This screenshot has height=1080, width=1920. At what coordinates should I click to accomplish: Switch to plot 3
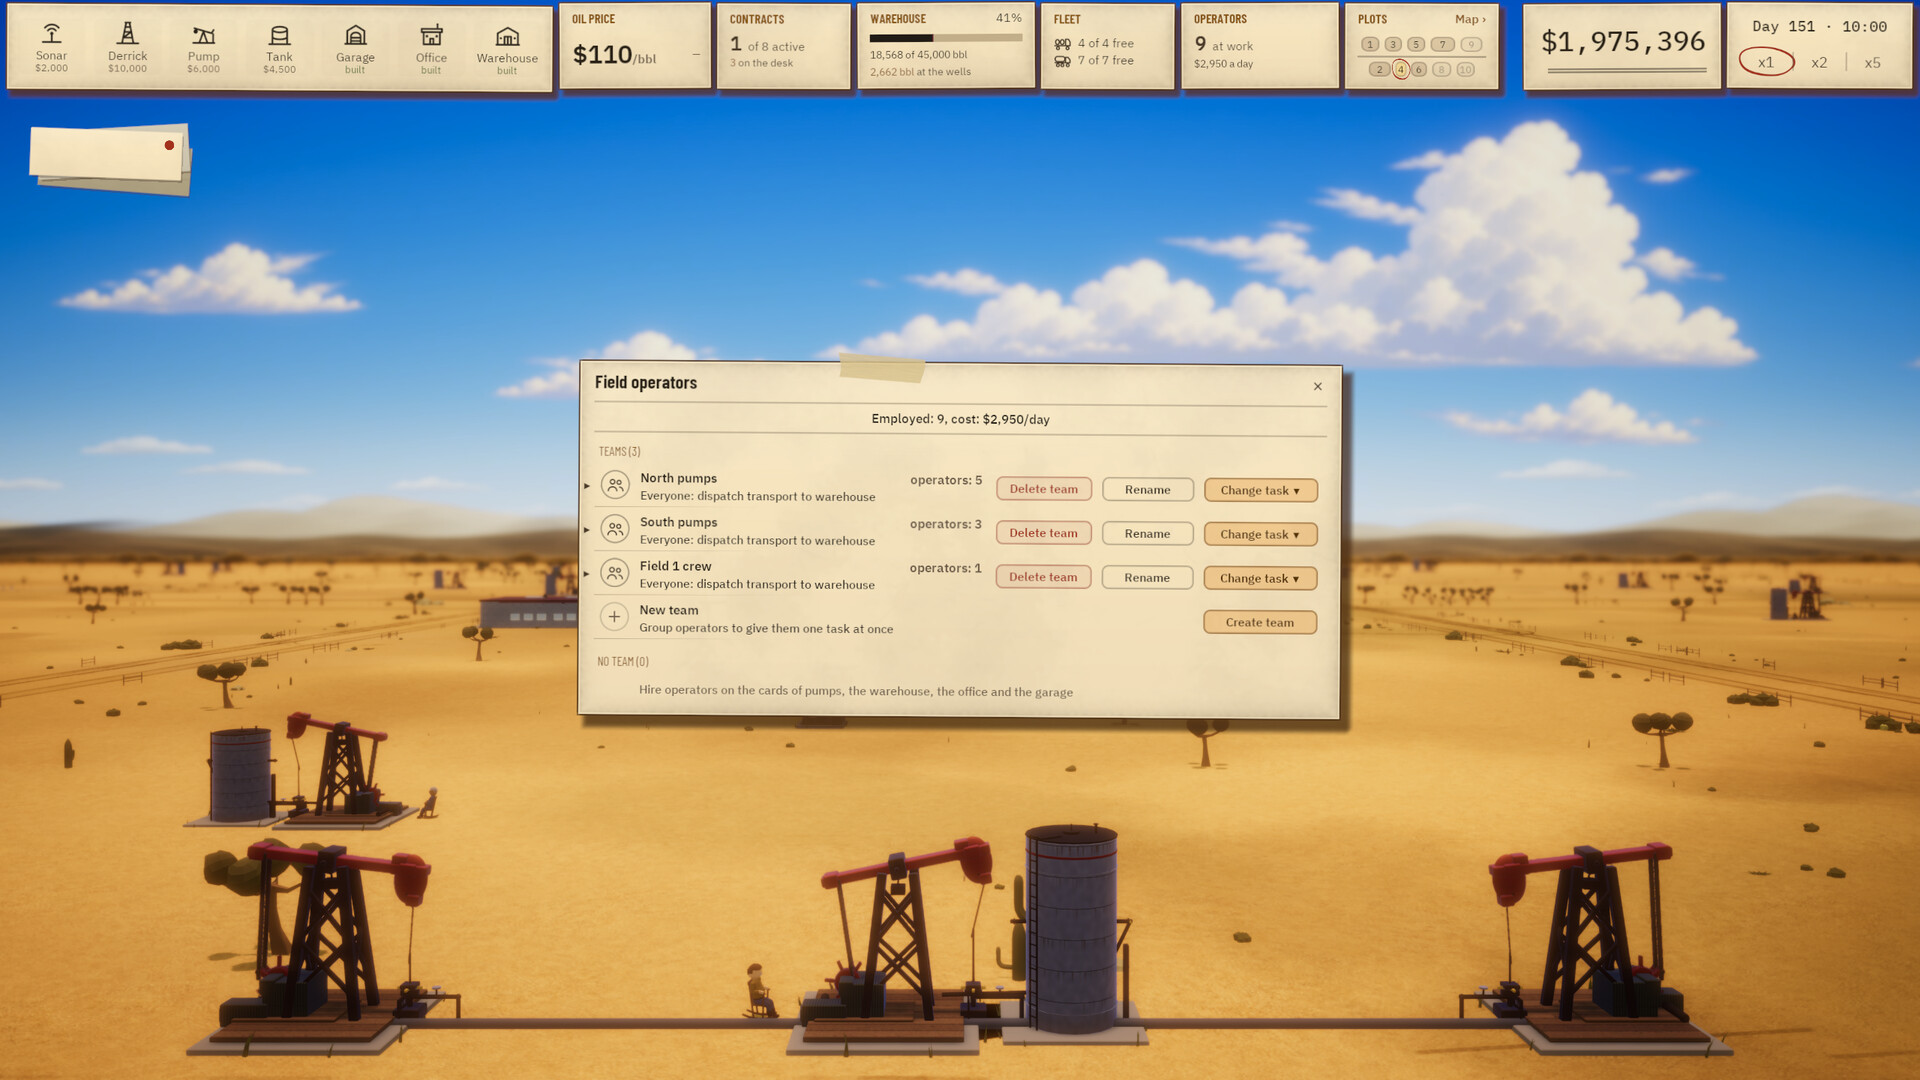click(1393, 45)
